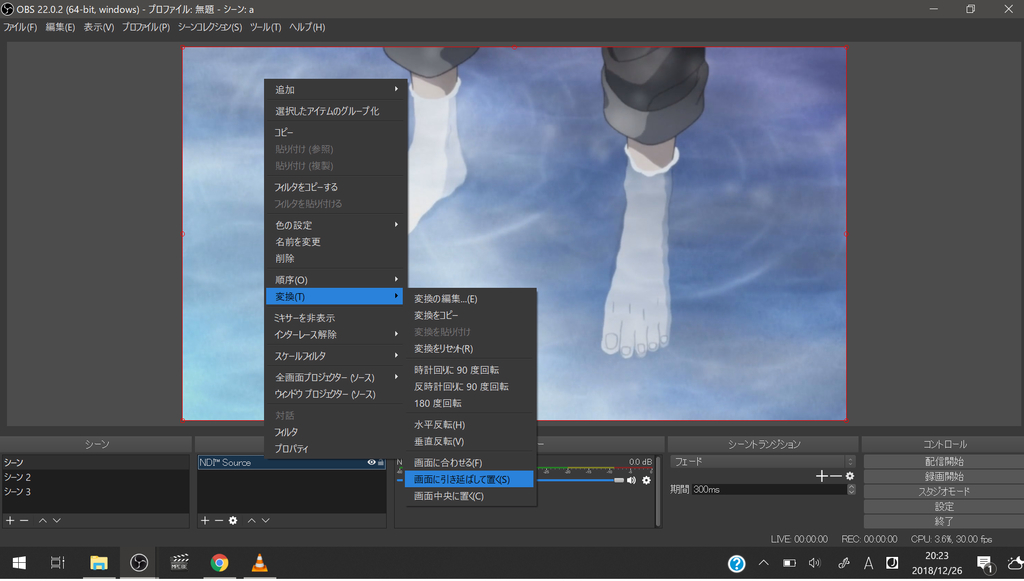Open the プロファイル(P) menu

(x=146, y=27)
